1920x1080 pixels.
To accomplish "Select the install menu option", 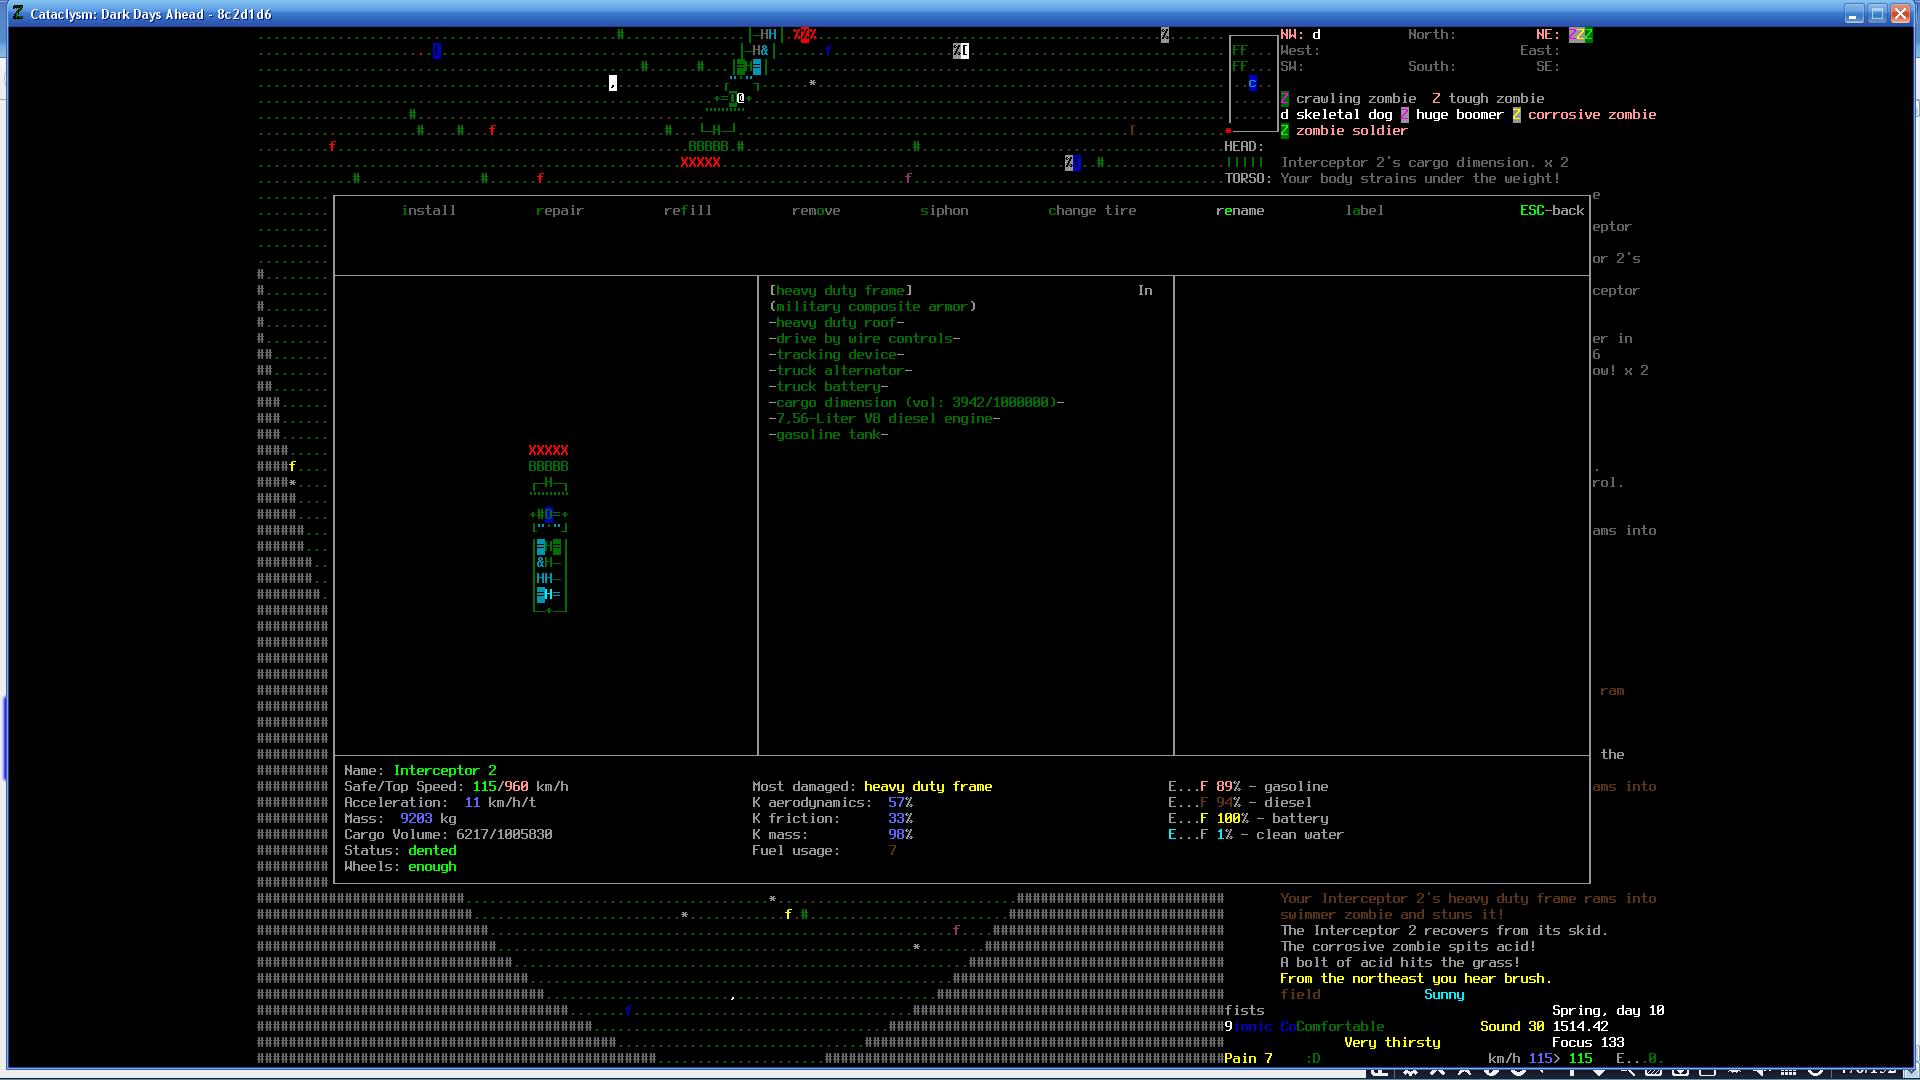I will click(x=428, y=210).
